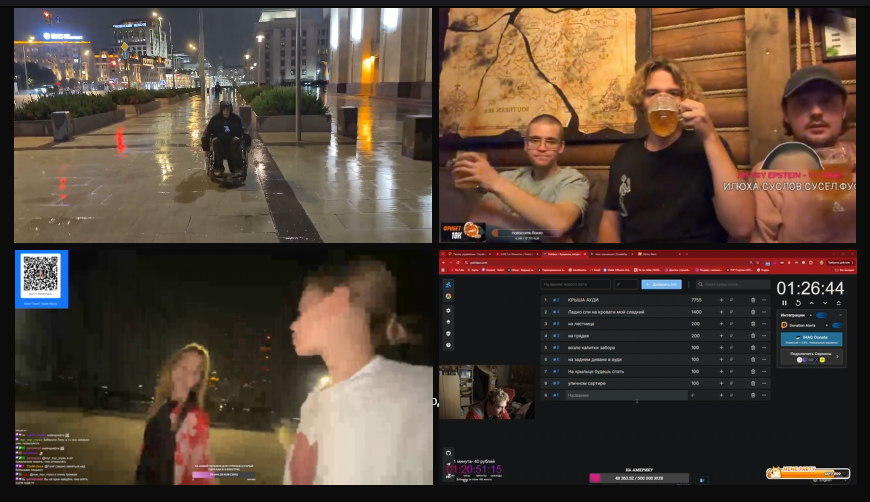This screenshot has width=870, height=502.
Task: Open more options for lot уличном сартире
Action: tap(764, 383)
